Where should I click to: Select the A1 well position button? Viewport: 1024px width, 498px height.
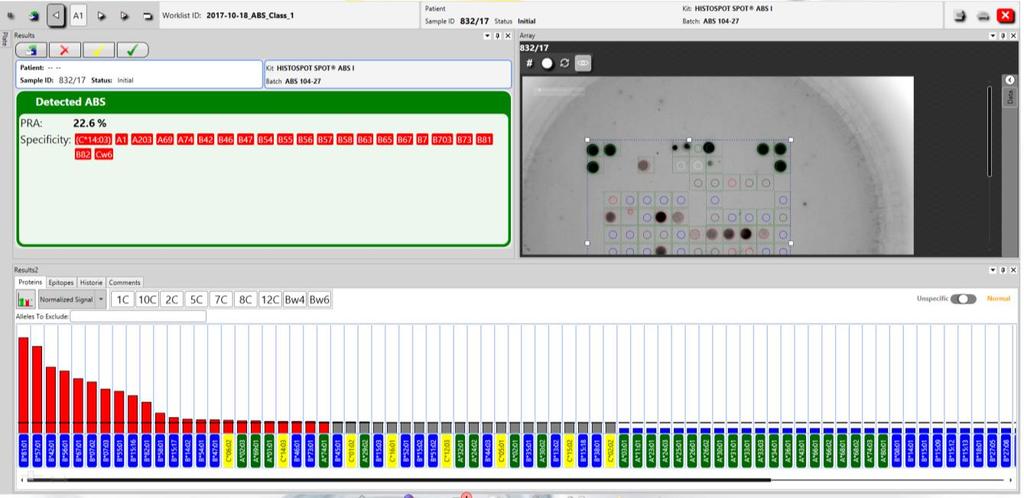coord(78,16)
